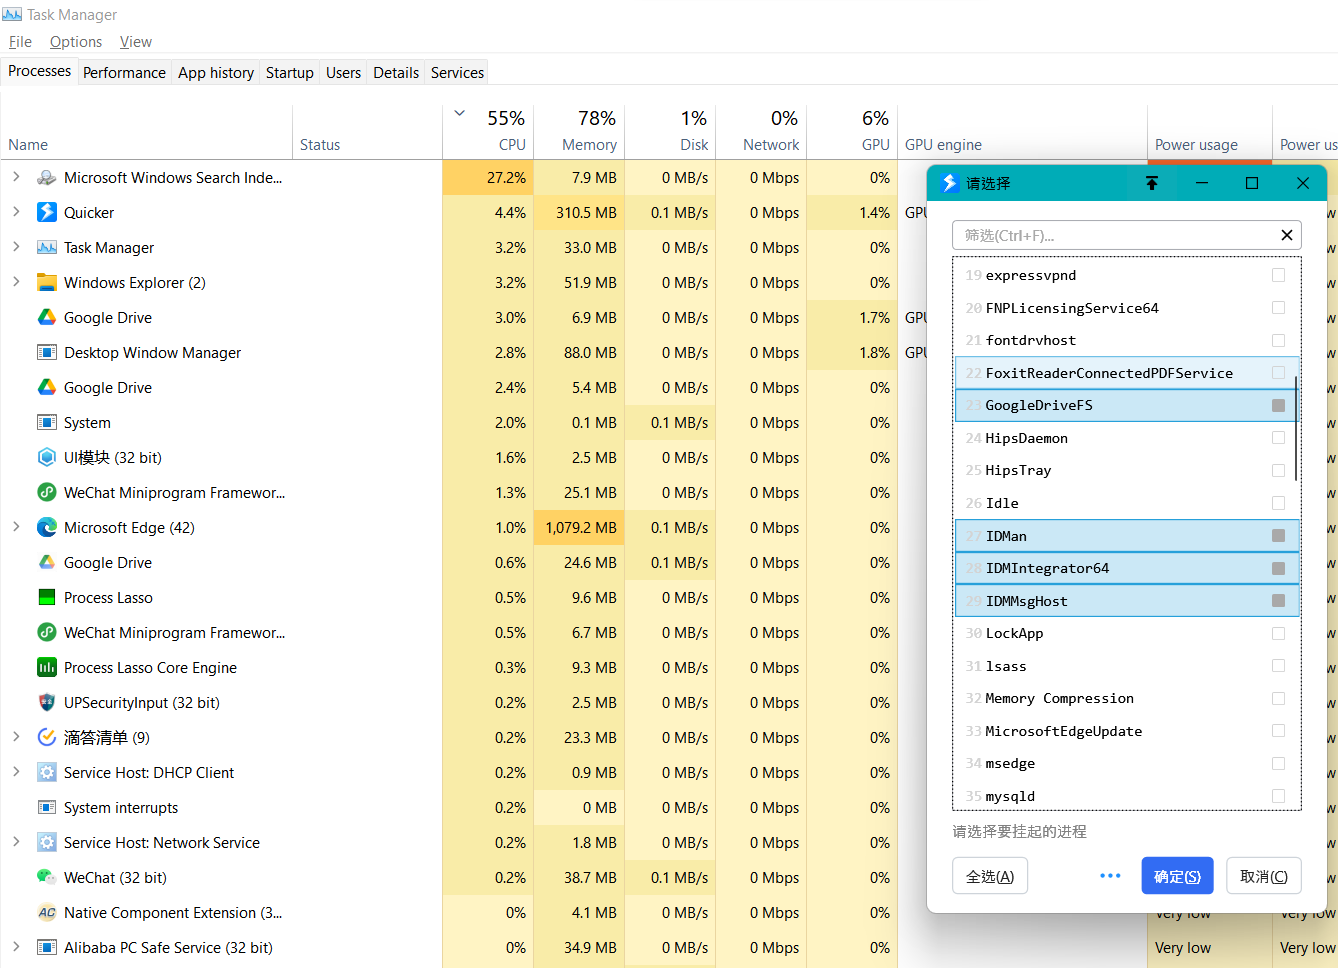Check the HipsDaemon checkbox
This screenshot has width=1338, height=968.
tap(1278, 438)
